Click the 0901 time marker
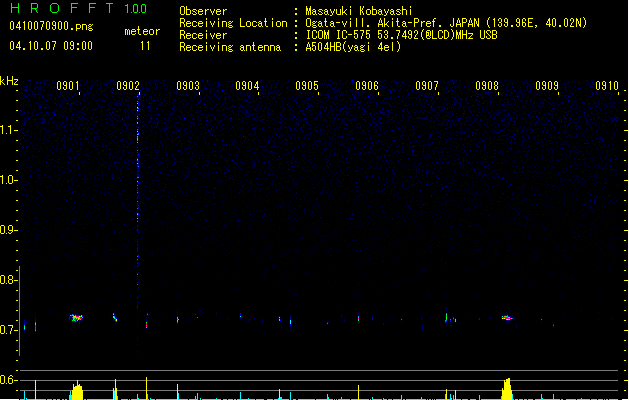 point(68,86)
